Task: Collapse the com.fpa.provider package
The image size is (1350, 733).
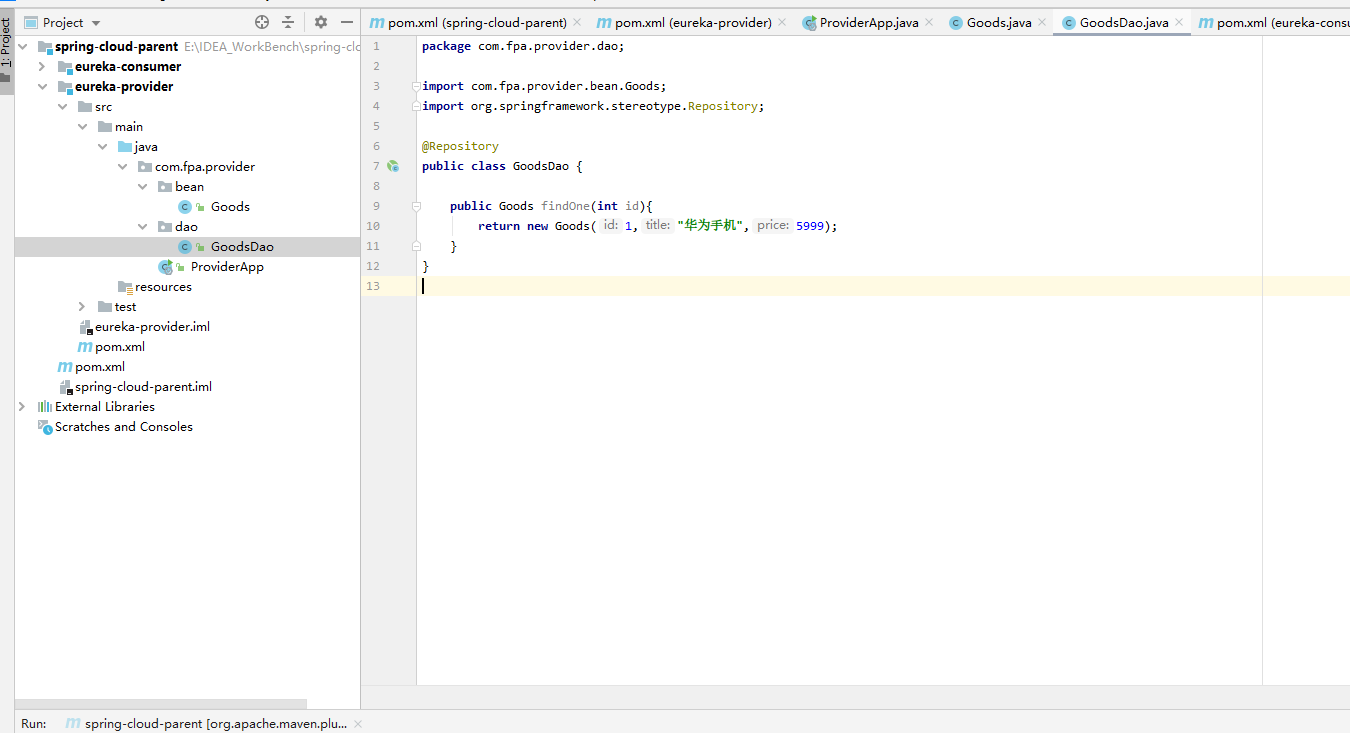Action: [122, 167]
